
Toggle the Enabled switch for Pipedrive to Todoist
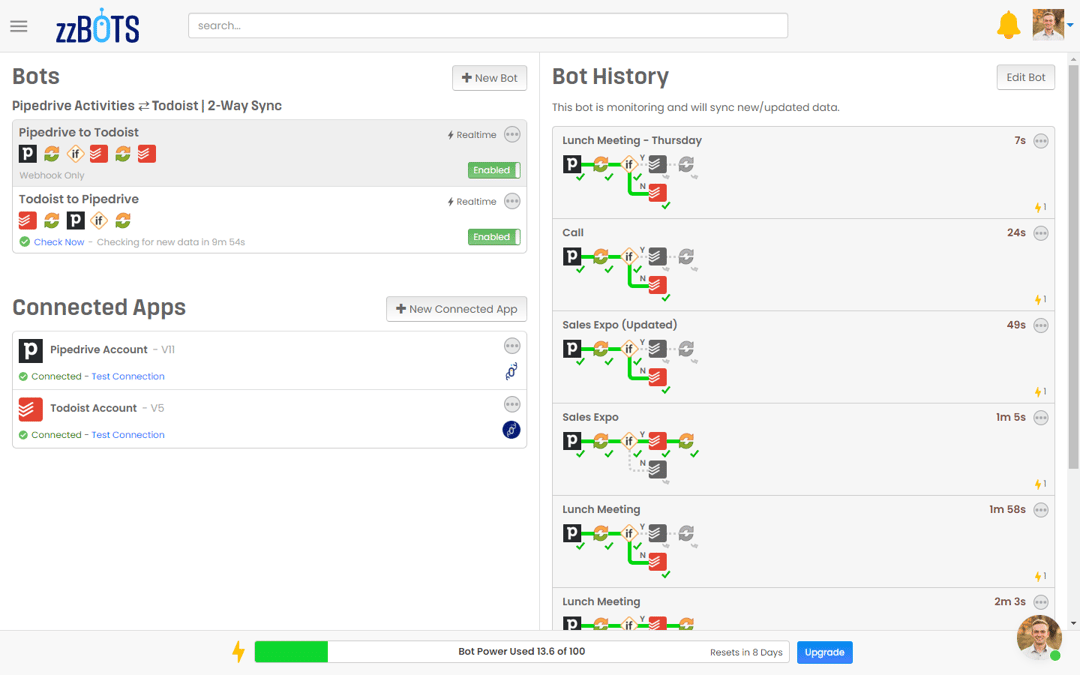[494, 170]
